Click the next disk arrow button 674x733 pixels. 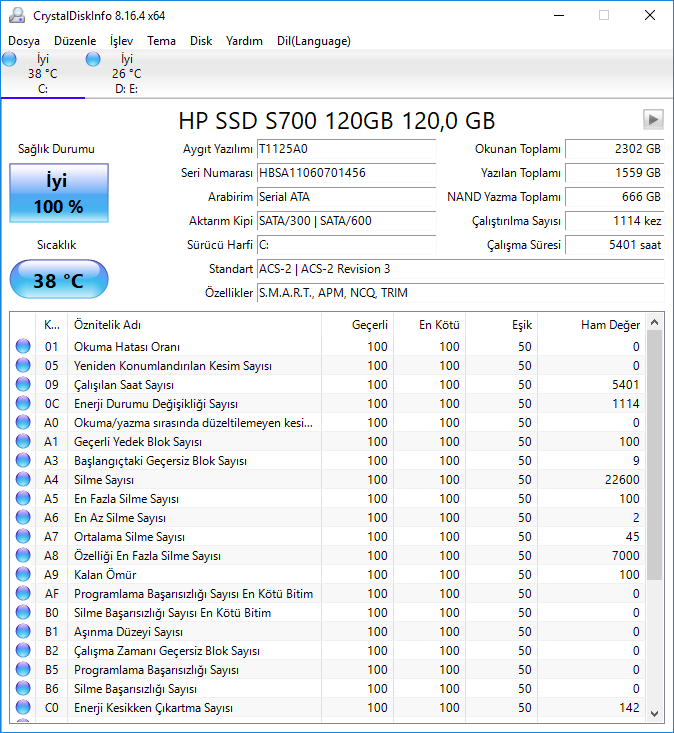coord(653,120)
